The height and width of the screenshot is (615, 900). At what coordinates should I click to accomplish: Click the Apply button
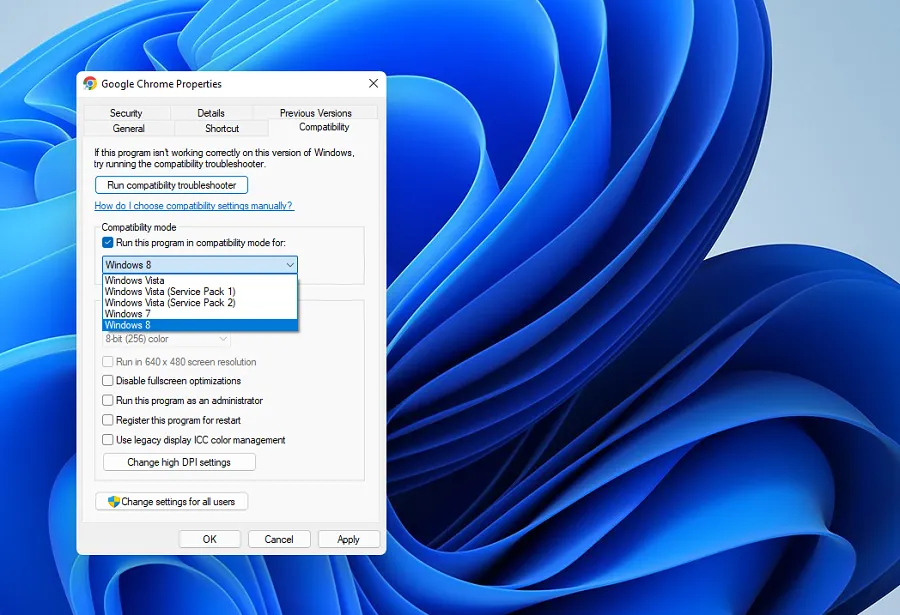pos(348,539)
